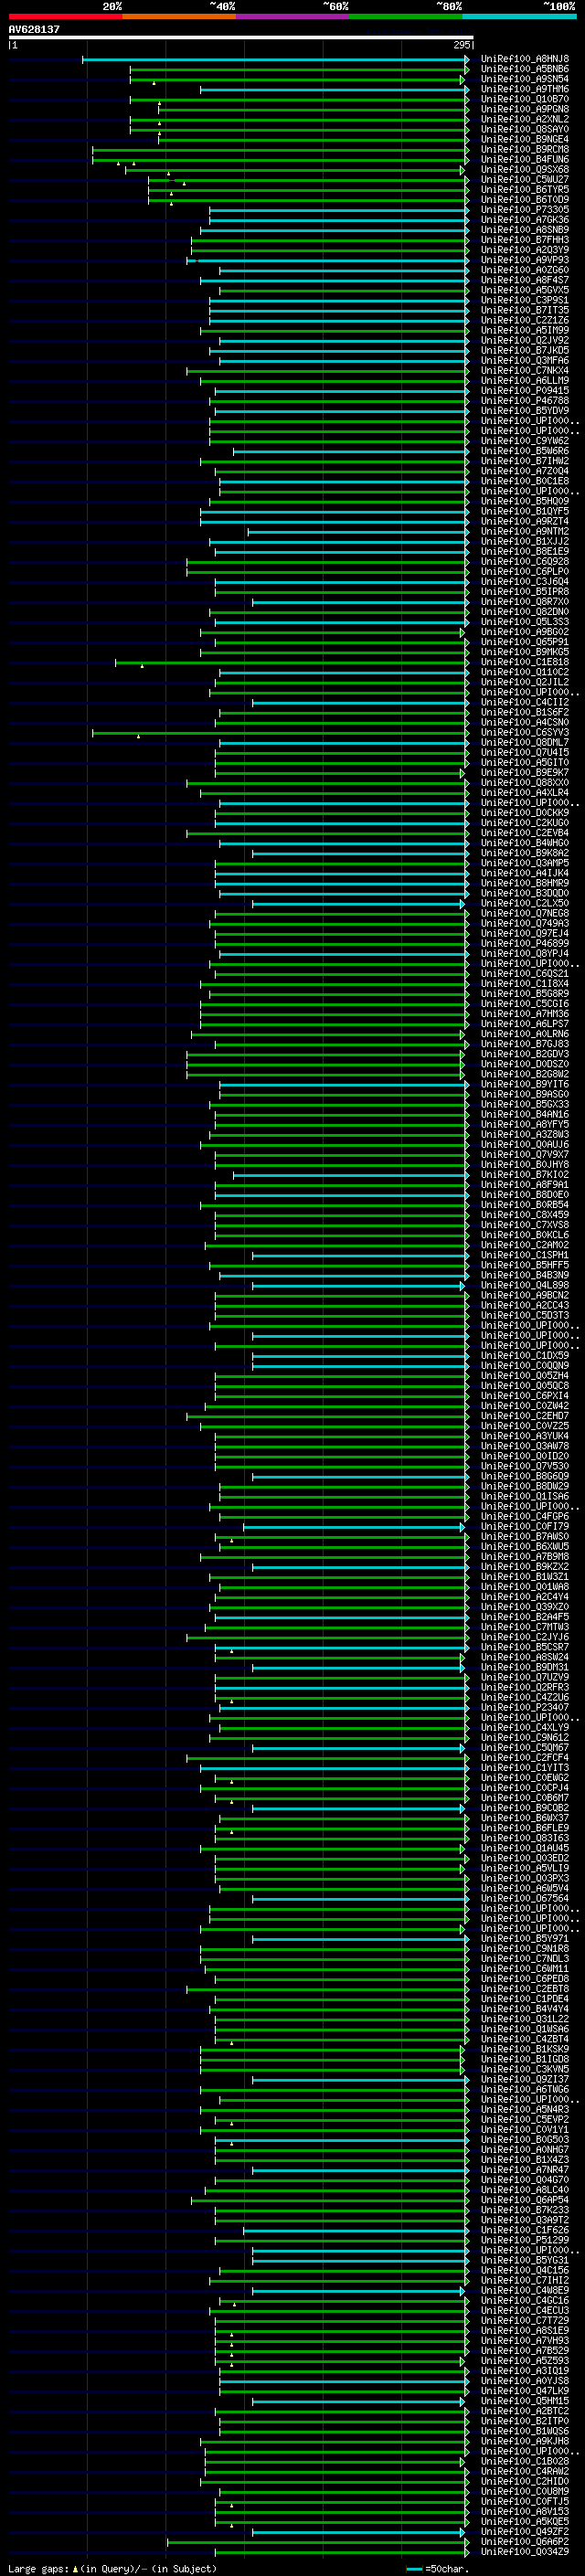Click the UniRef100_Q2JV92 label
This screenshot has height=2576, width=585.
tap(525, 340)
